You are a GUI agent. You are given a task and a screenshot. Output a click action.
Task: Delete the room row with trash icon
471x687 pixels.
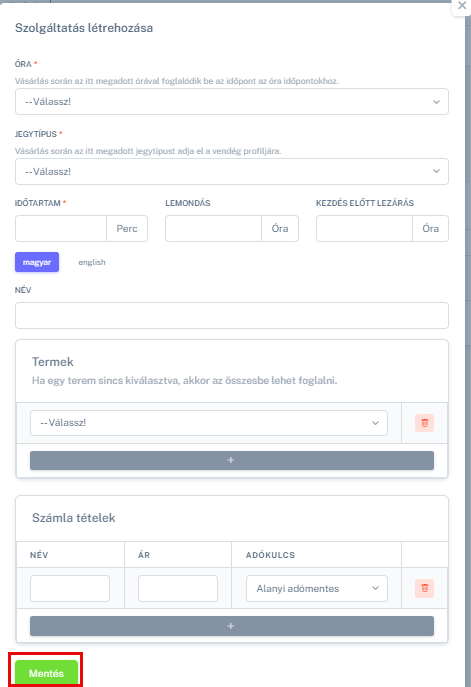click(x=424, y=423)
